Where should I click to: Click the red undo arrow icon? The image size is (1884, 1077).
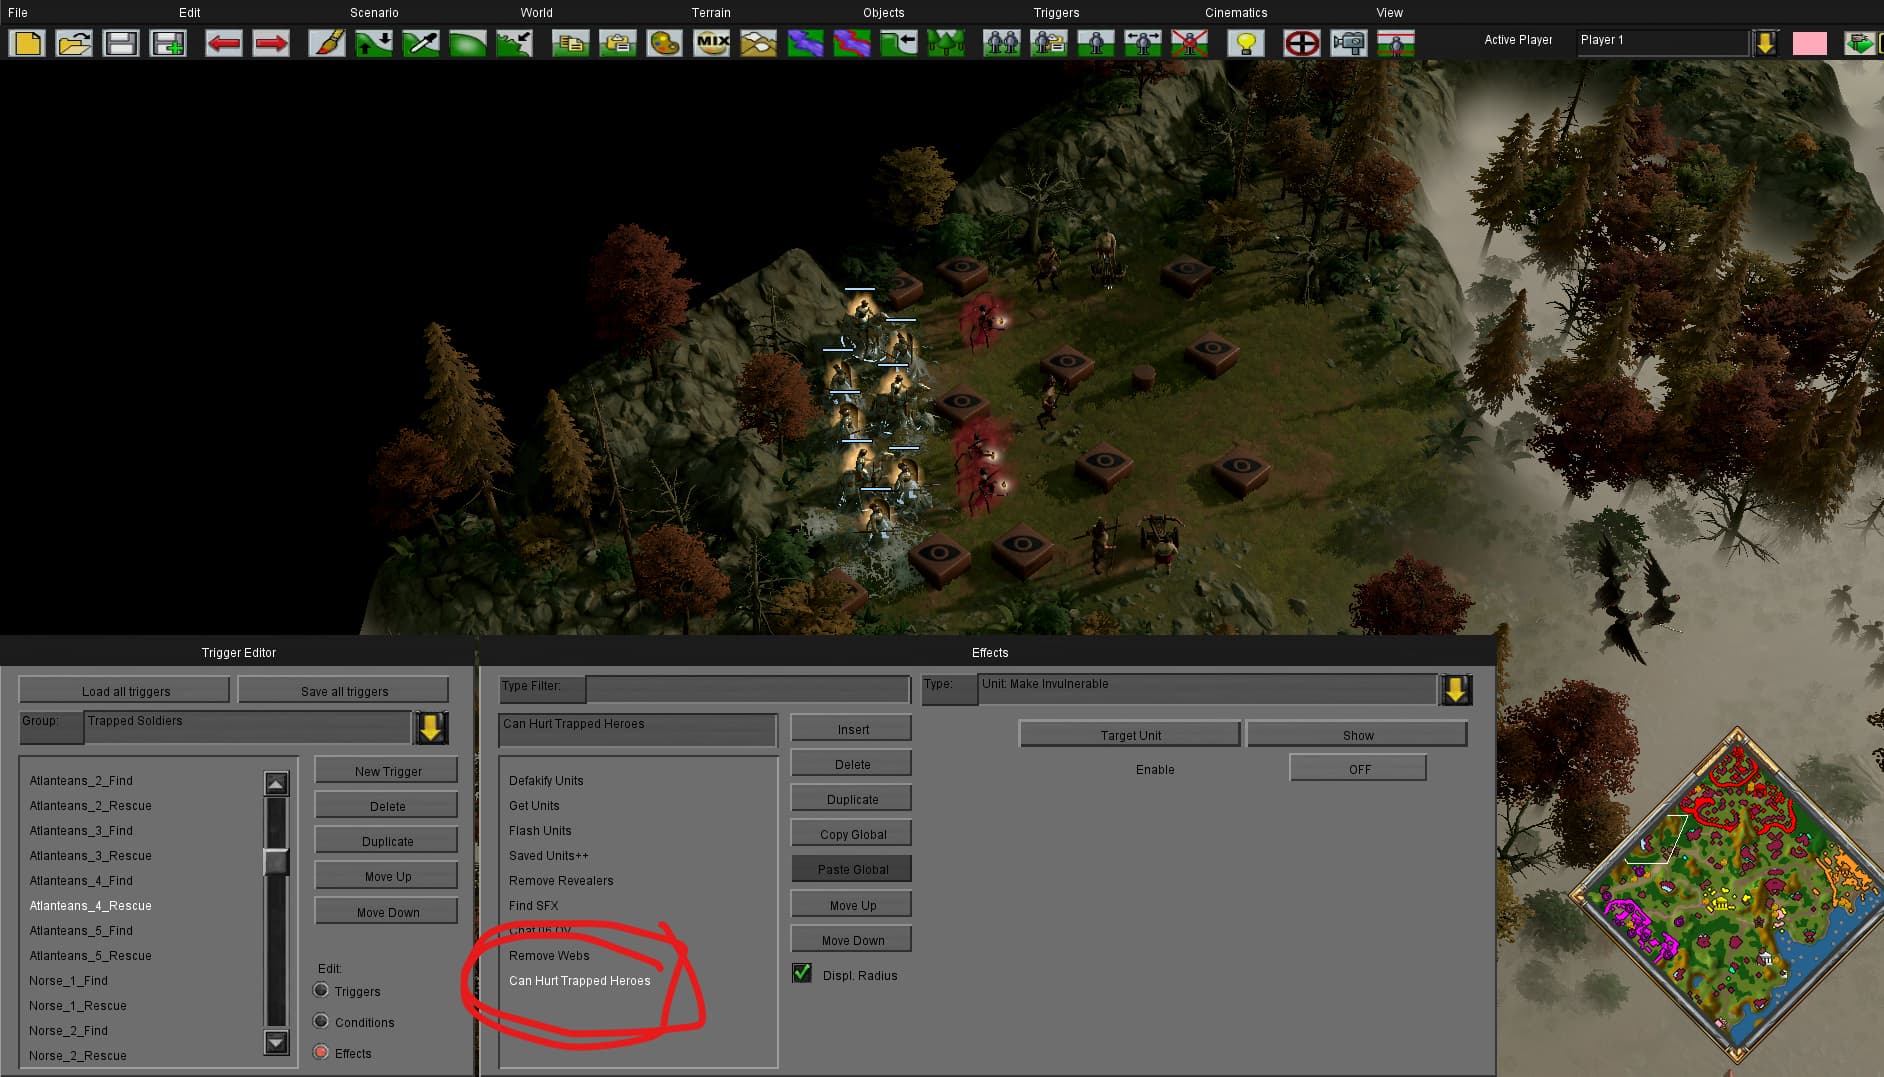(x=224, y=43)
